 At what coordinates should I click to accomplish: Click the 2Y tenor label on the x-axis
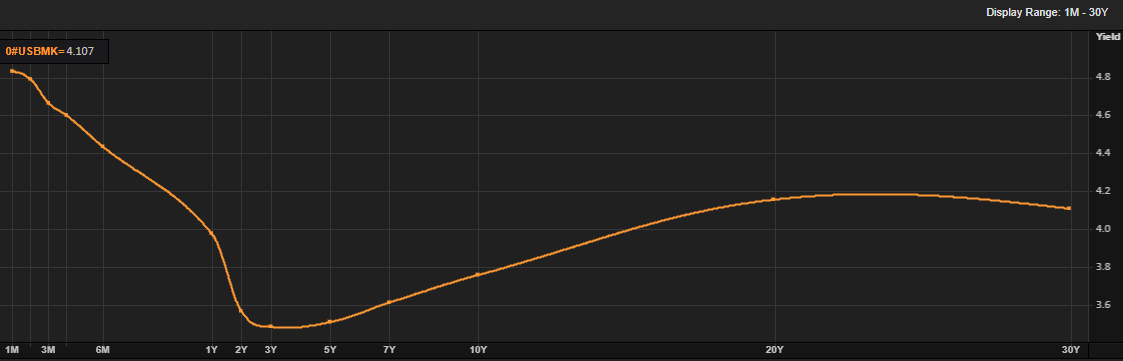241,350
